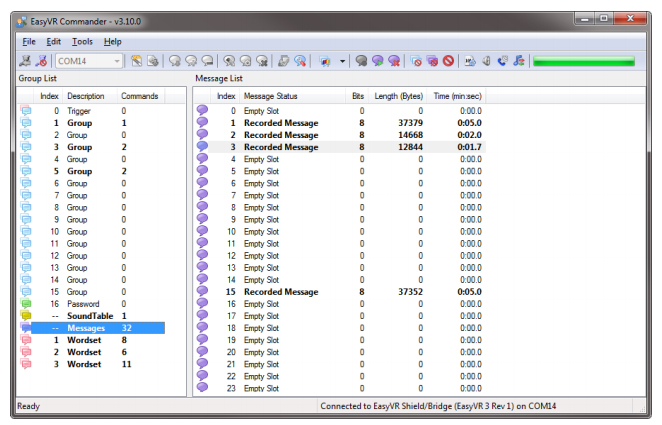Select Recorded Message at index 2
This screenshot has width=662, height=425.
click(x=340, y=135)
